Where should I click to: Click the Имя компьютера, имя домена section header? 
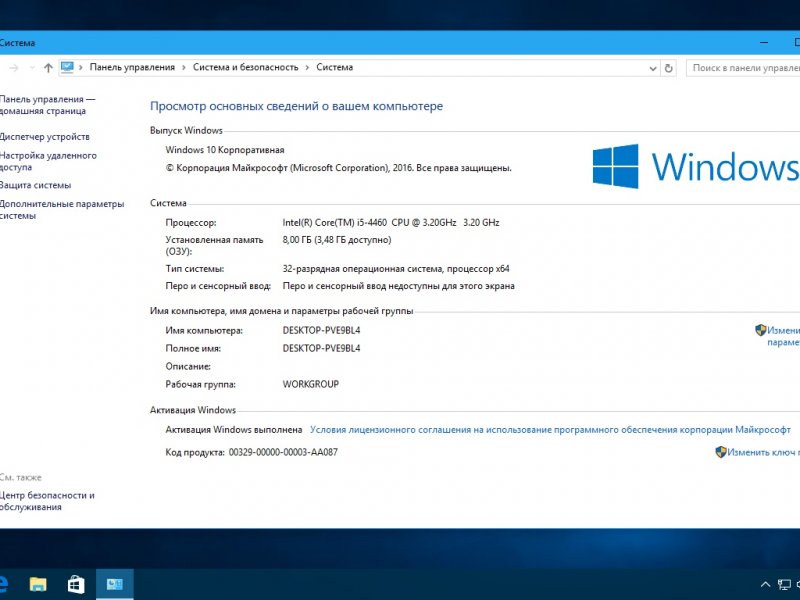pyautogui.click(x=282, y=311)
